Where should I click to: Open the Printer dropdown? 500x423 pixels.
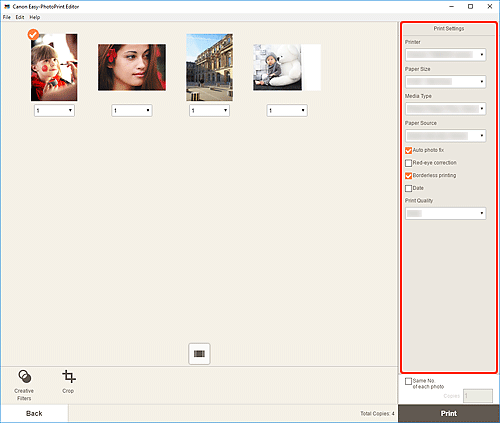pyautogui.click(x=446, y=54)
